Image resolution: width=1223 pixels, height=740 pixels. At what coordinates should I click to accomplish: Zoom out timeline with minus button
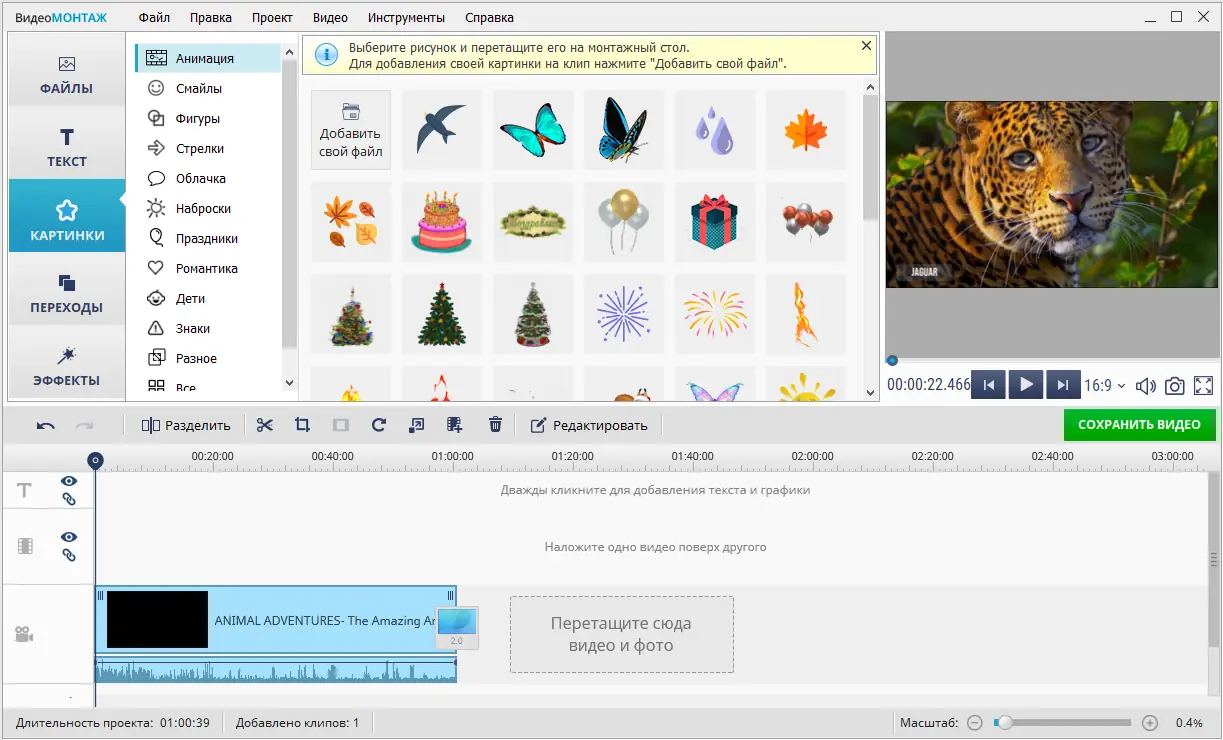[975, 722]
